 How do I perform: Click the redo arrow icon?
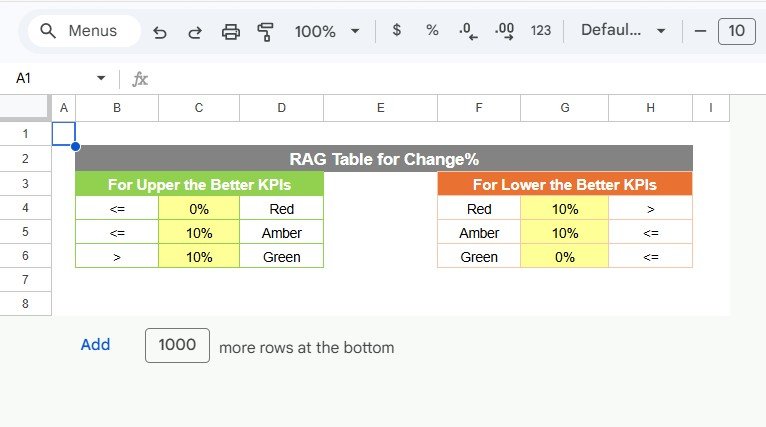pos(195,31)
